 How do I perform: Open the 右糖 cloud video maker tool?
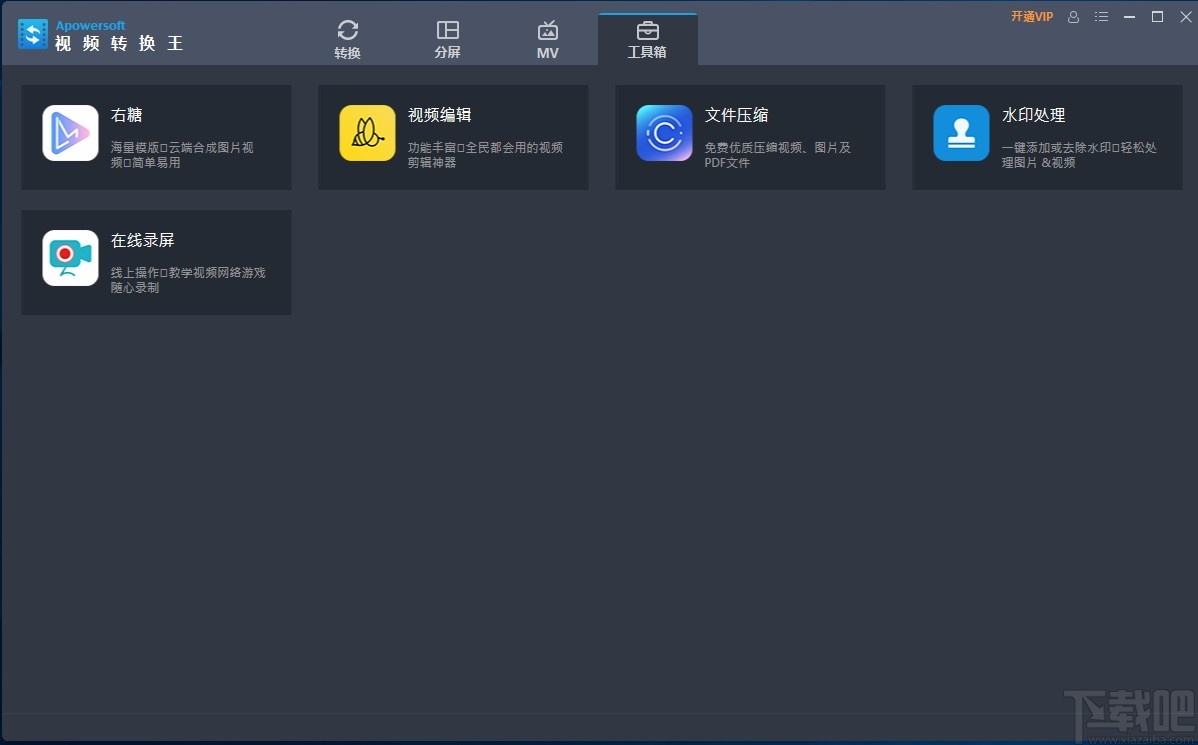pyautogui.click(x=155, y=137)
